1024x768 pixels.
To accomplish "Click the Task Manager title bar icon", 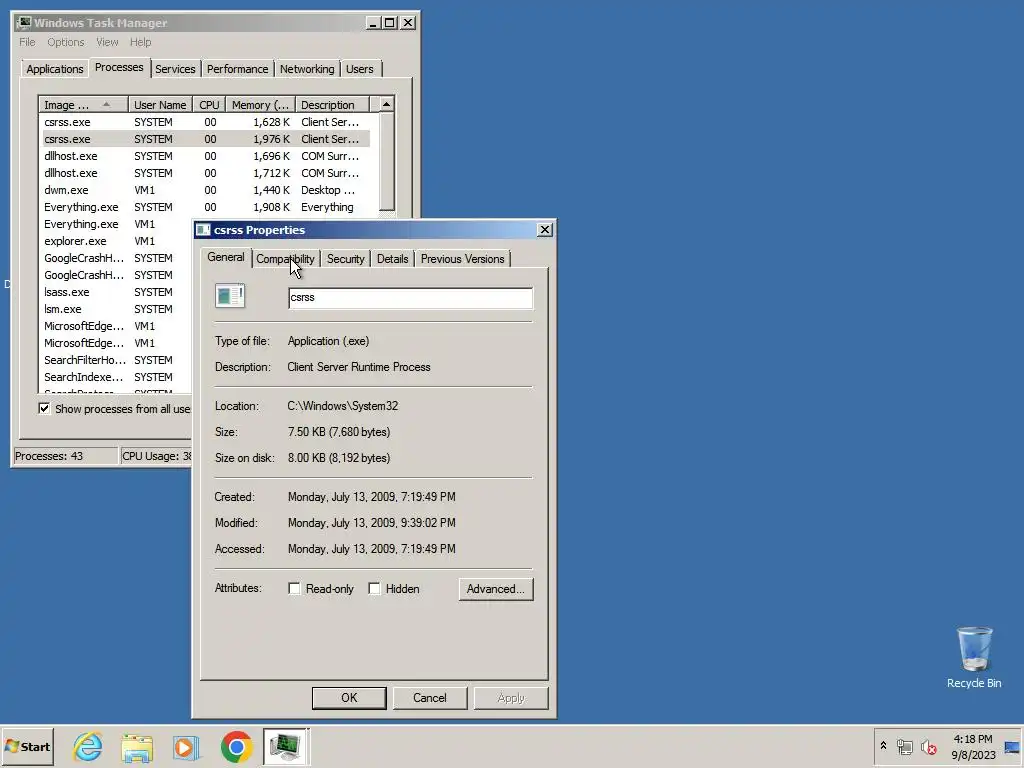I will 24,23.
